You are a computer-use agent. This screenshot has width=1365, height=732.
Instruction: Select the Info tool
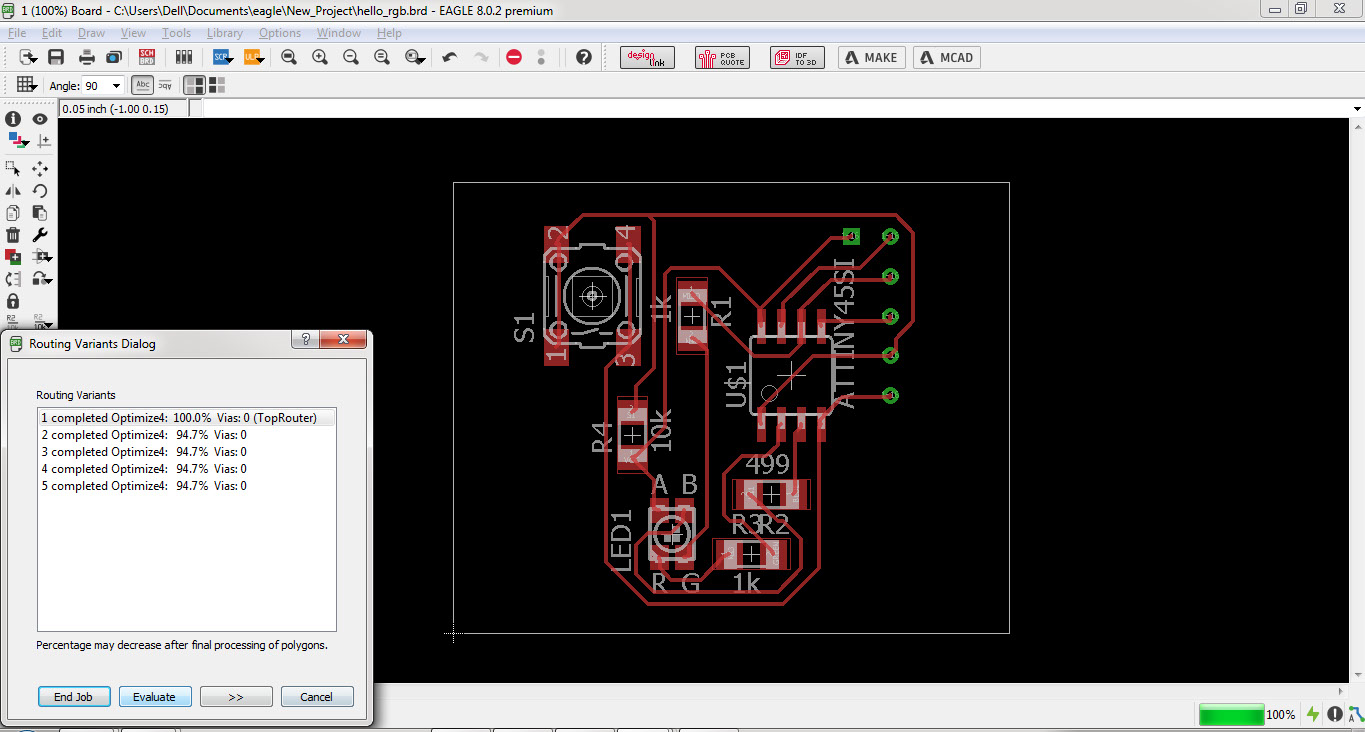[x=13, y=119]
